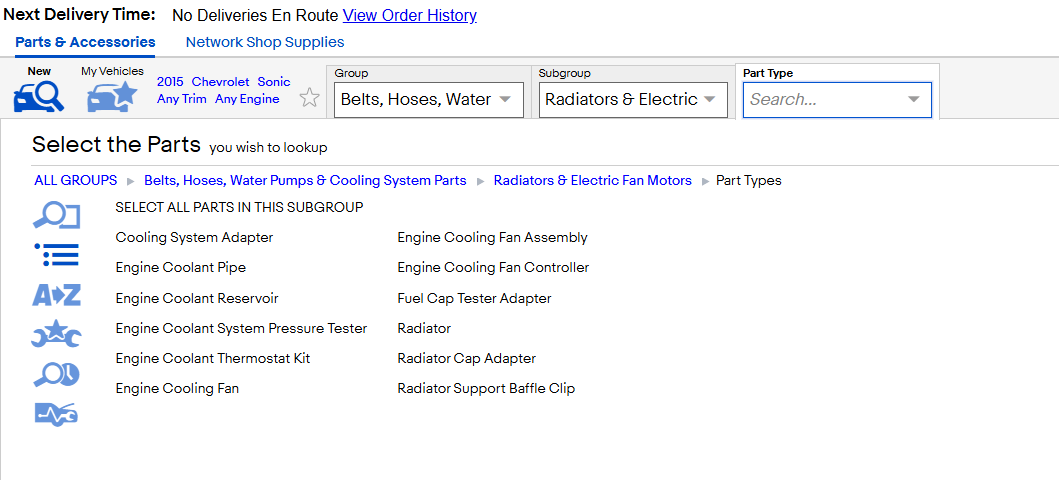Click the magnifier parts lookup sidebar icon
The width and height of the screenshot is (1059, 480).
pos(57,216)
